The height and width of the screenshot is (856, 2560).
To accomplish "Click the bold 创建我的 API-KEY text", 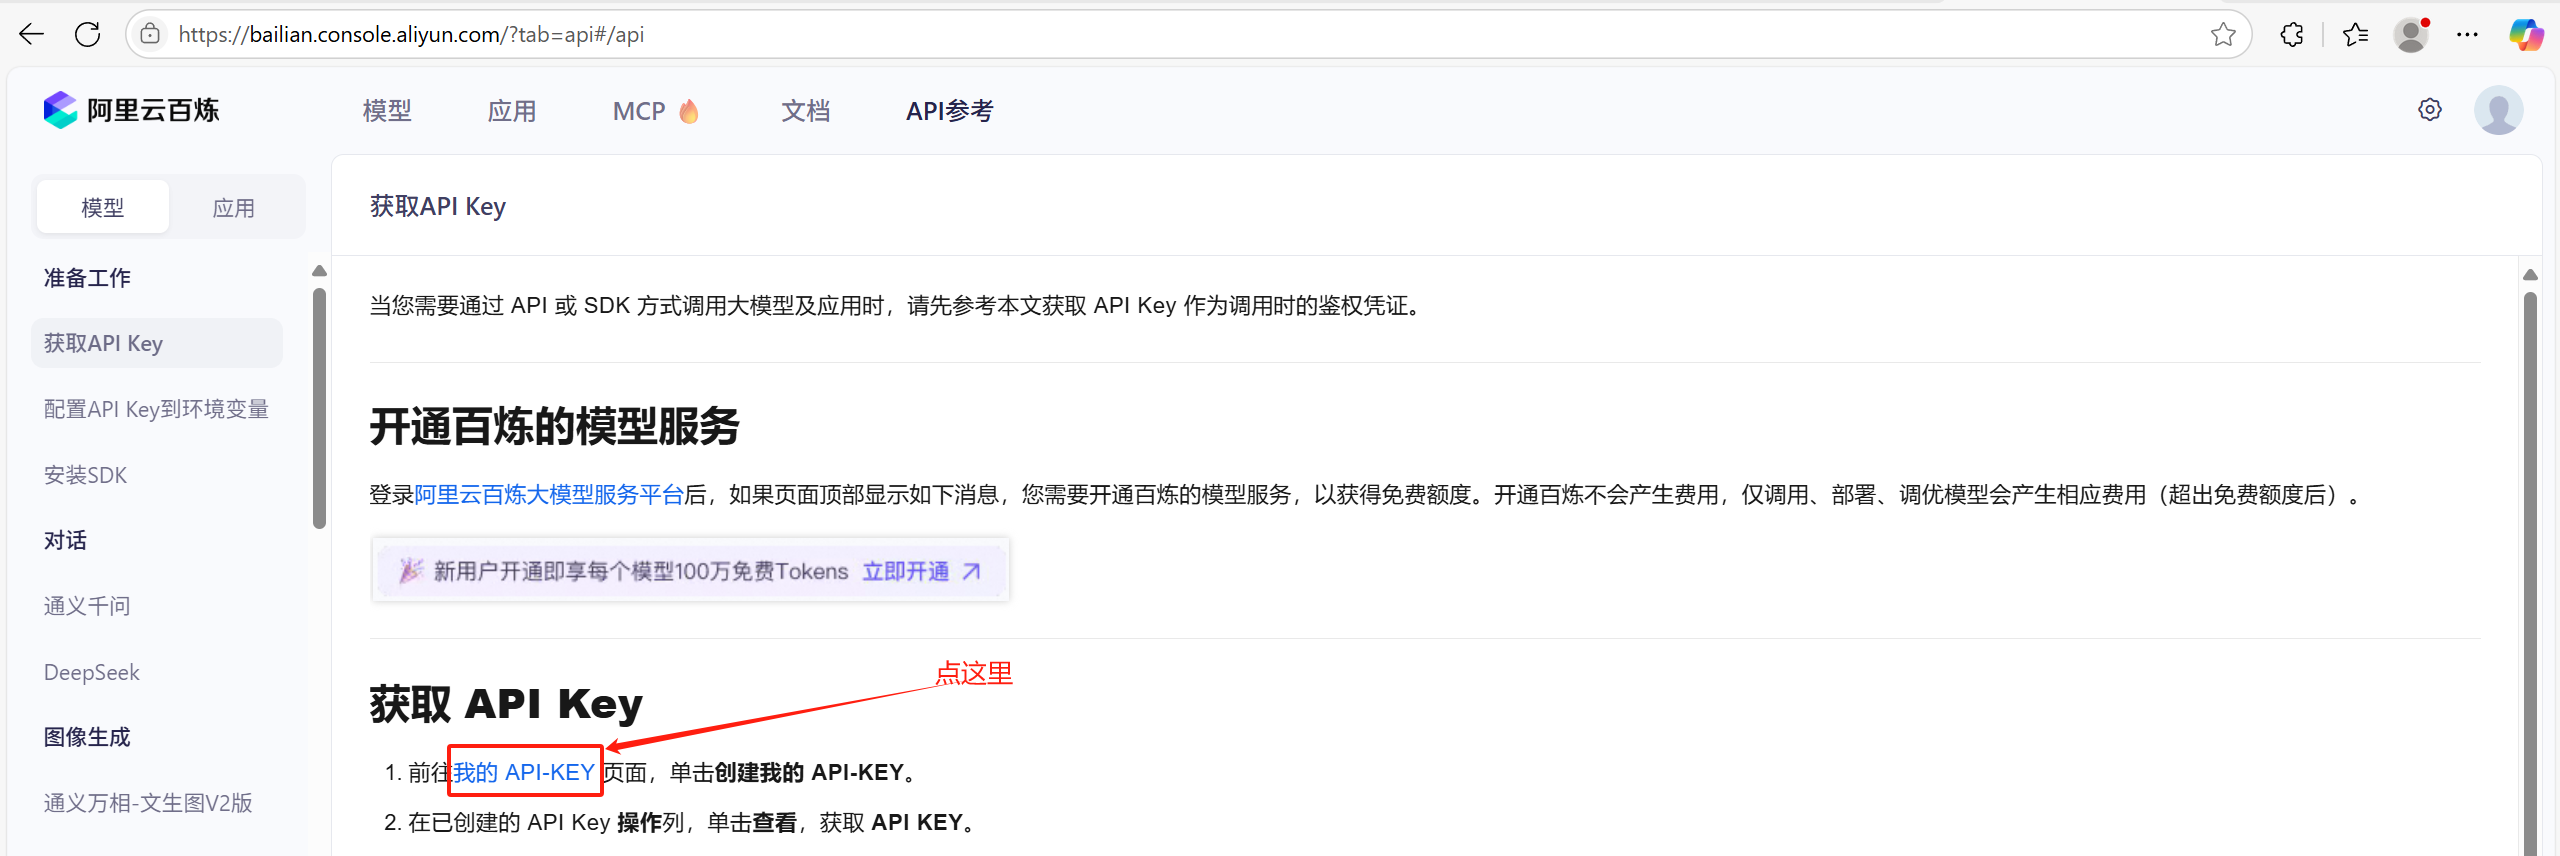I will pos(808,772).
